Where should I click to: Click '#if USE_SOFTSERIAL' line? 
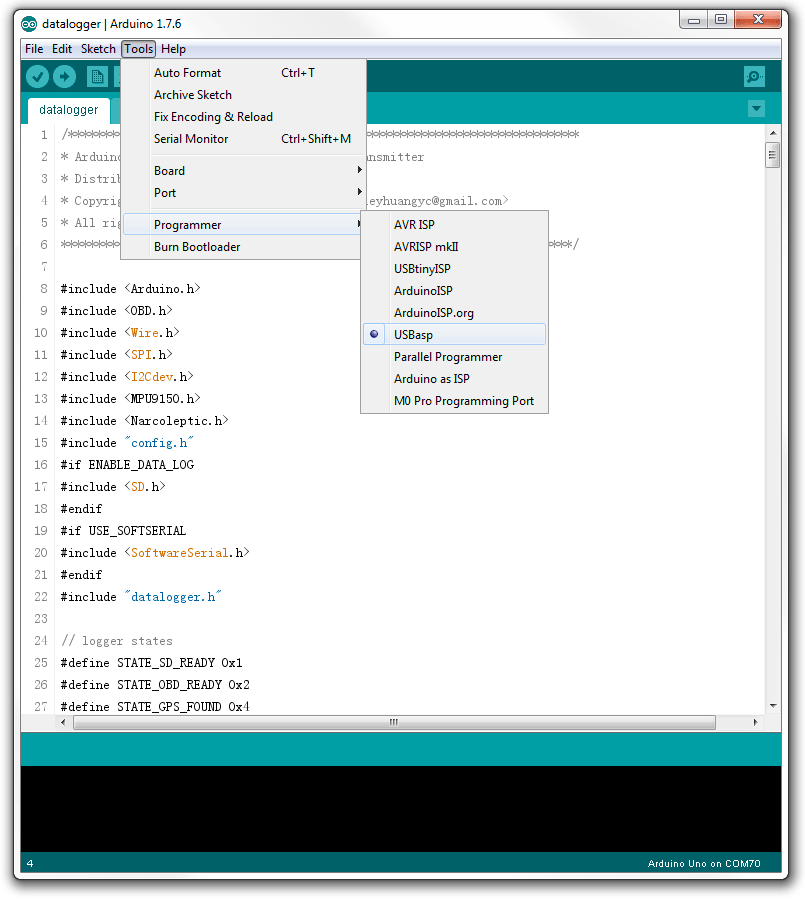[x=123, y=531]
